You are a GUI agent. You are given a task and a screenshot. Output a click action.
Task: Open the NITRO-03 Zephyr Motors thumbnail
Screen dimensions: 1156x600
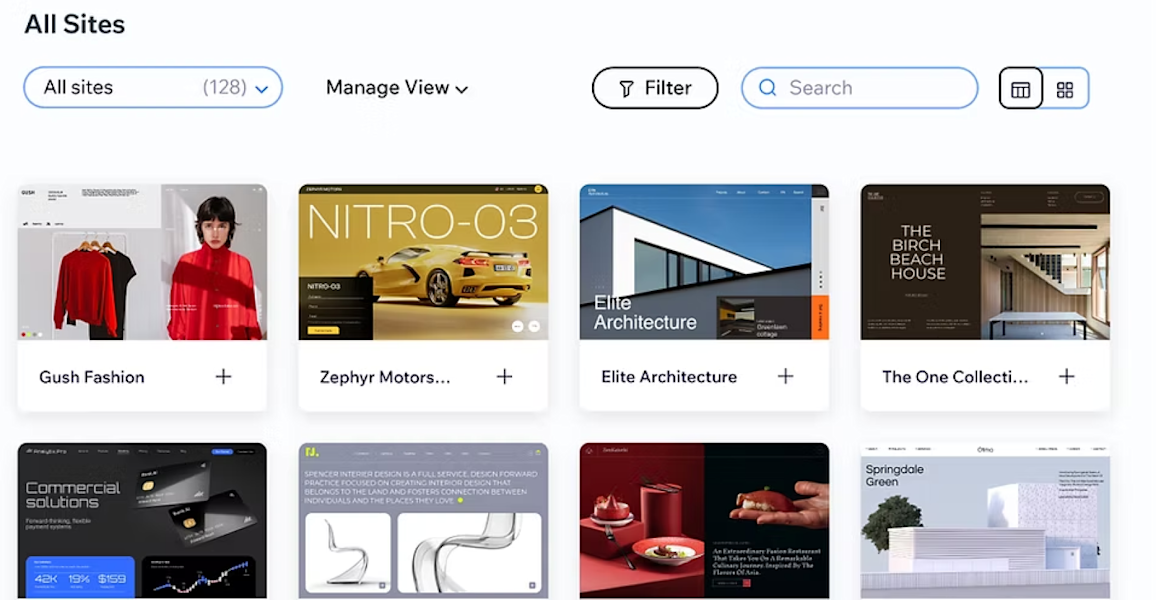point(423,262)
